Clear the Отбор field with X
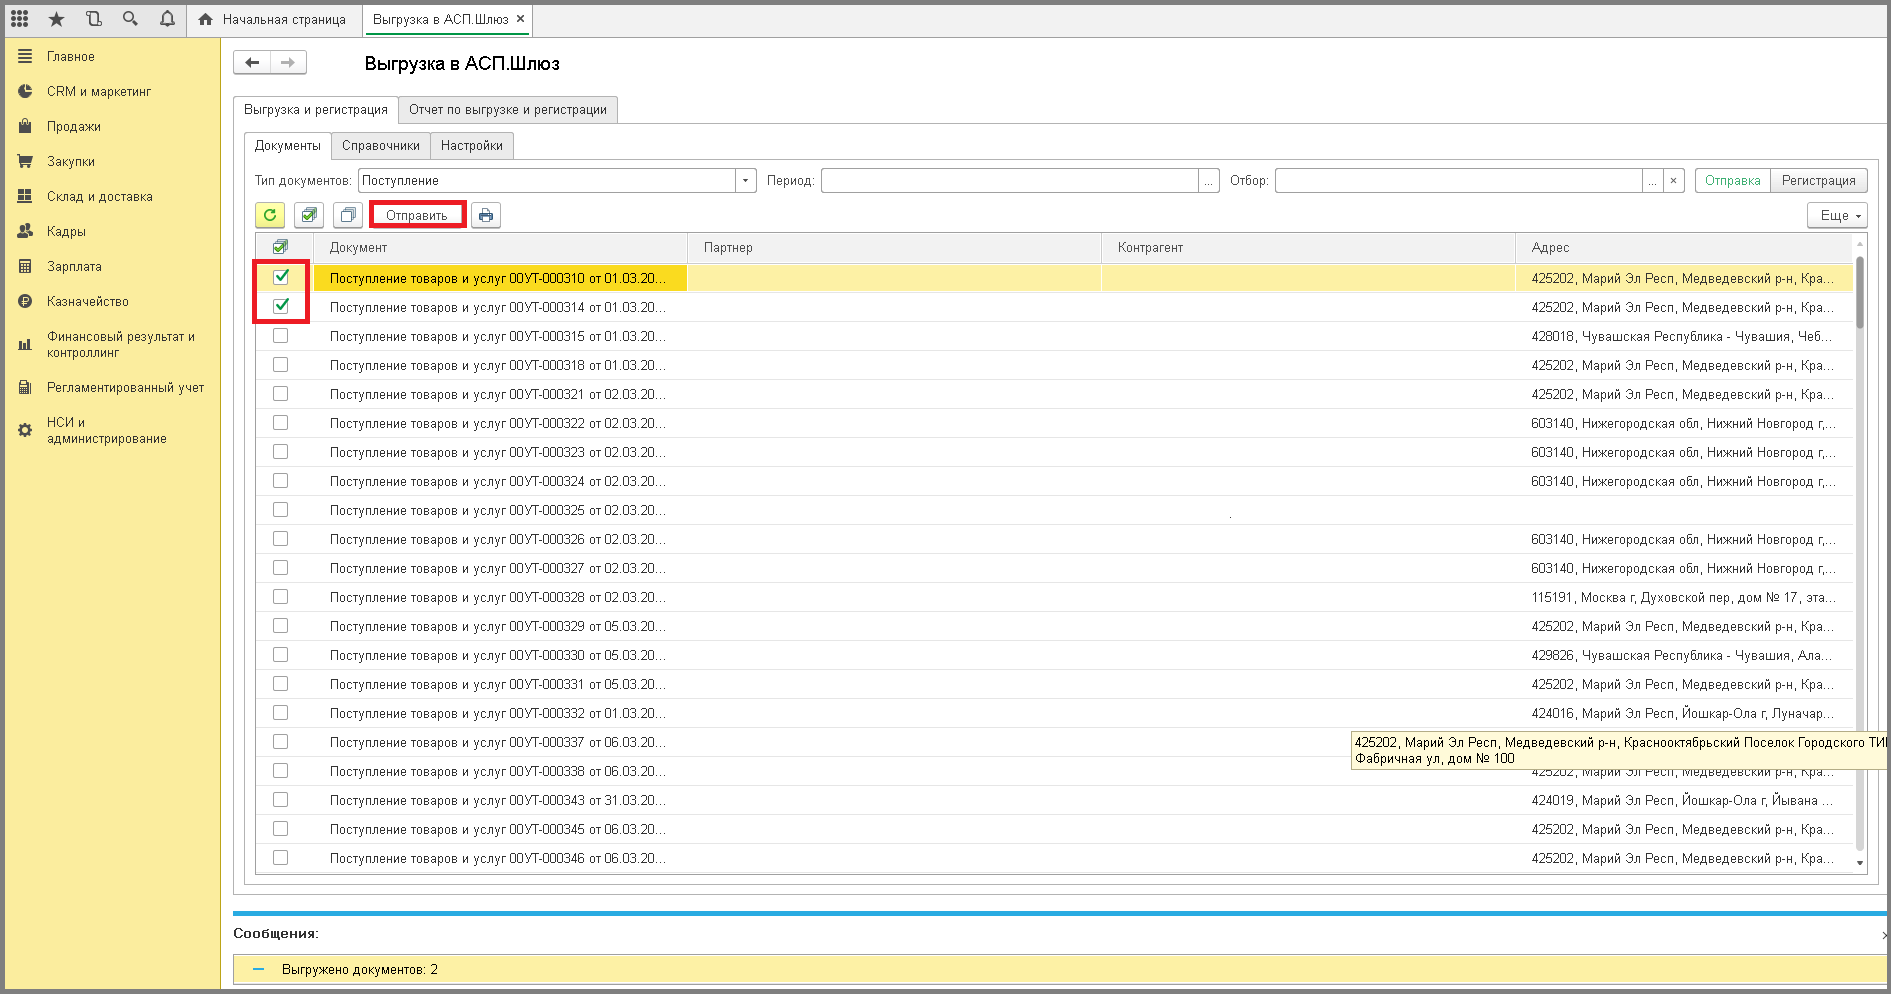The height and width of the screenshot is (994, 1891). tap(1674, 181)
